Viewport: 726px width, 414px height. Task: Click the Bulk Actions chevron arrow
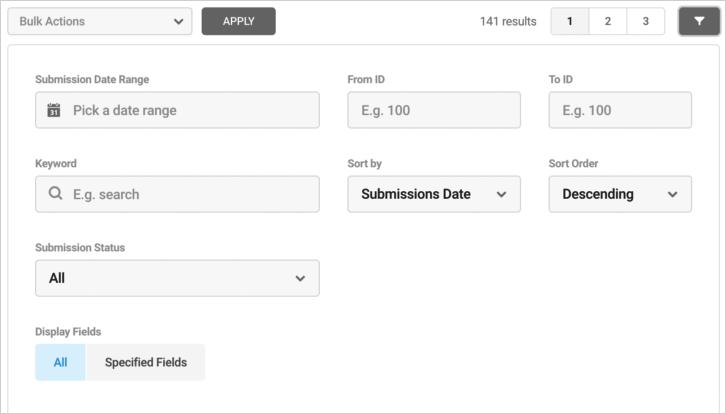tap(178, 21)
